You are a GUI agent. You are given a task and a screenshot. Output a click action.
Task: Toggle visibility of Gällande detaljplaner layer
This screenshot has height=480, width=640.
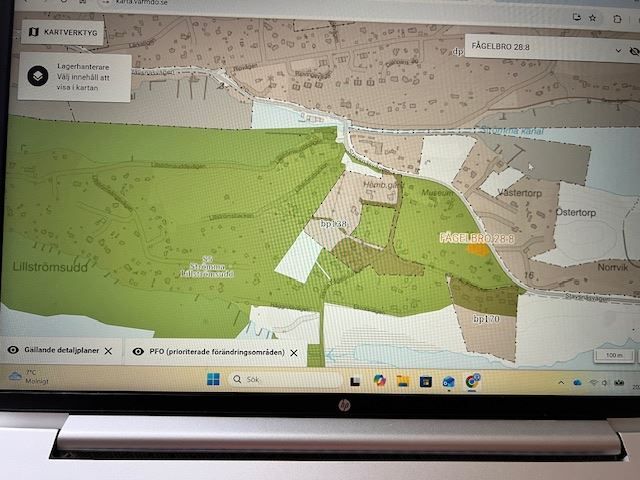[x=14, y=351]
